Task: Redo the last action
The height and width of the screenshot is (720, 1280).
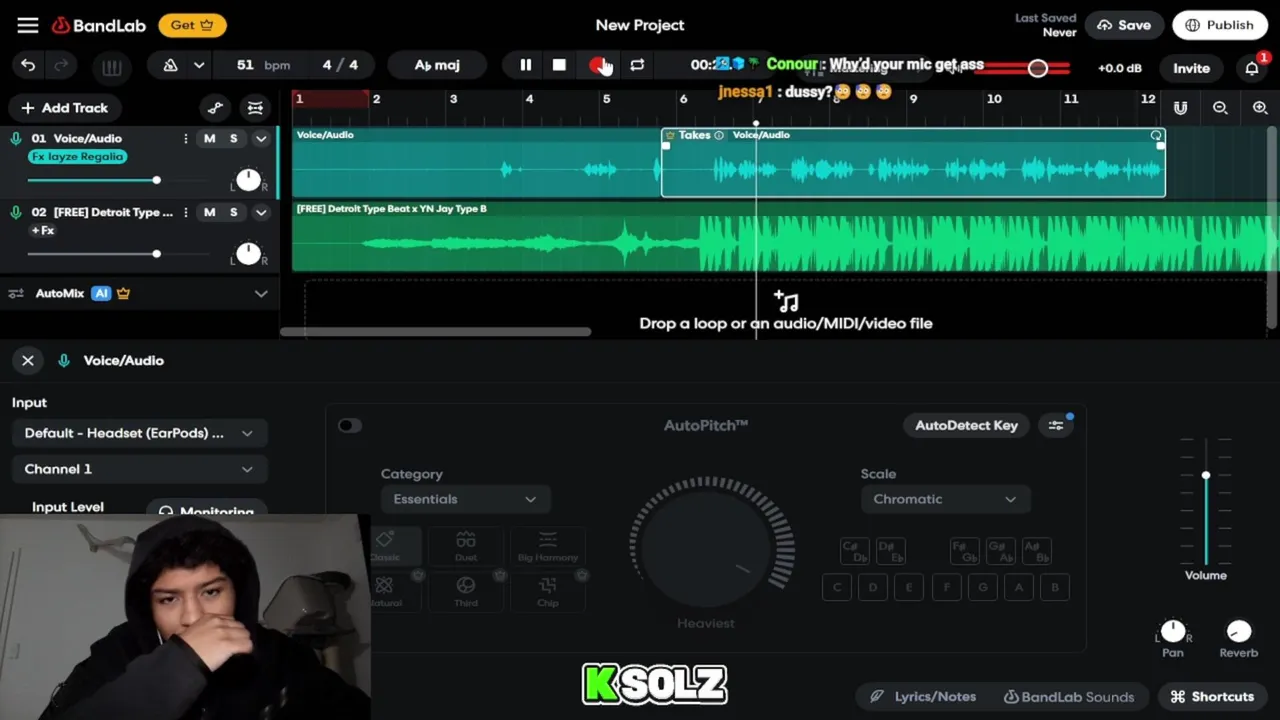Action: click(61, 65)
